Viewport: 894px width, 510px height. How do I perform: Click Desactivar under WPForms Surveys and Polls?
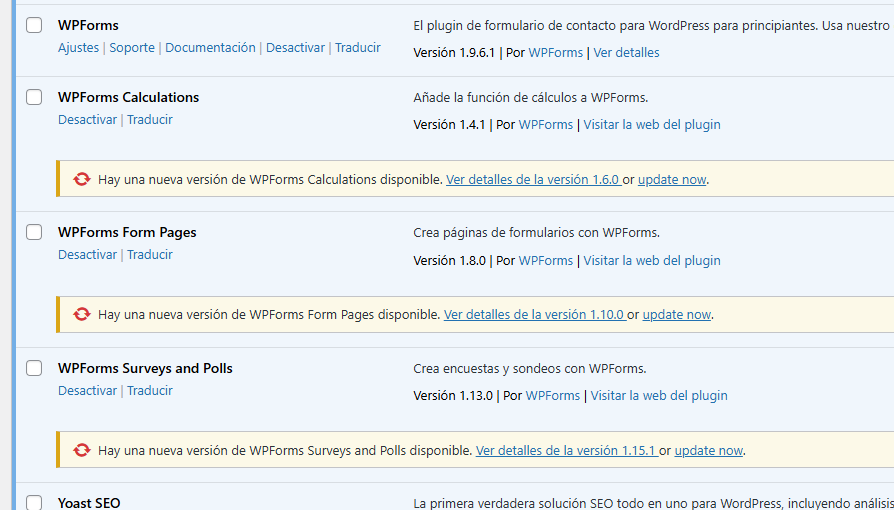87,390
